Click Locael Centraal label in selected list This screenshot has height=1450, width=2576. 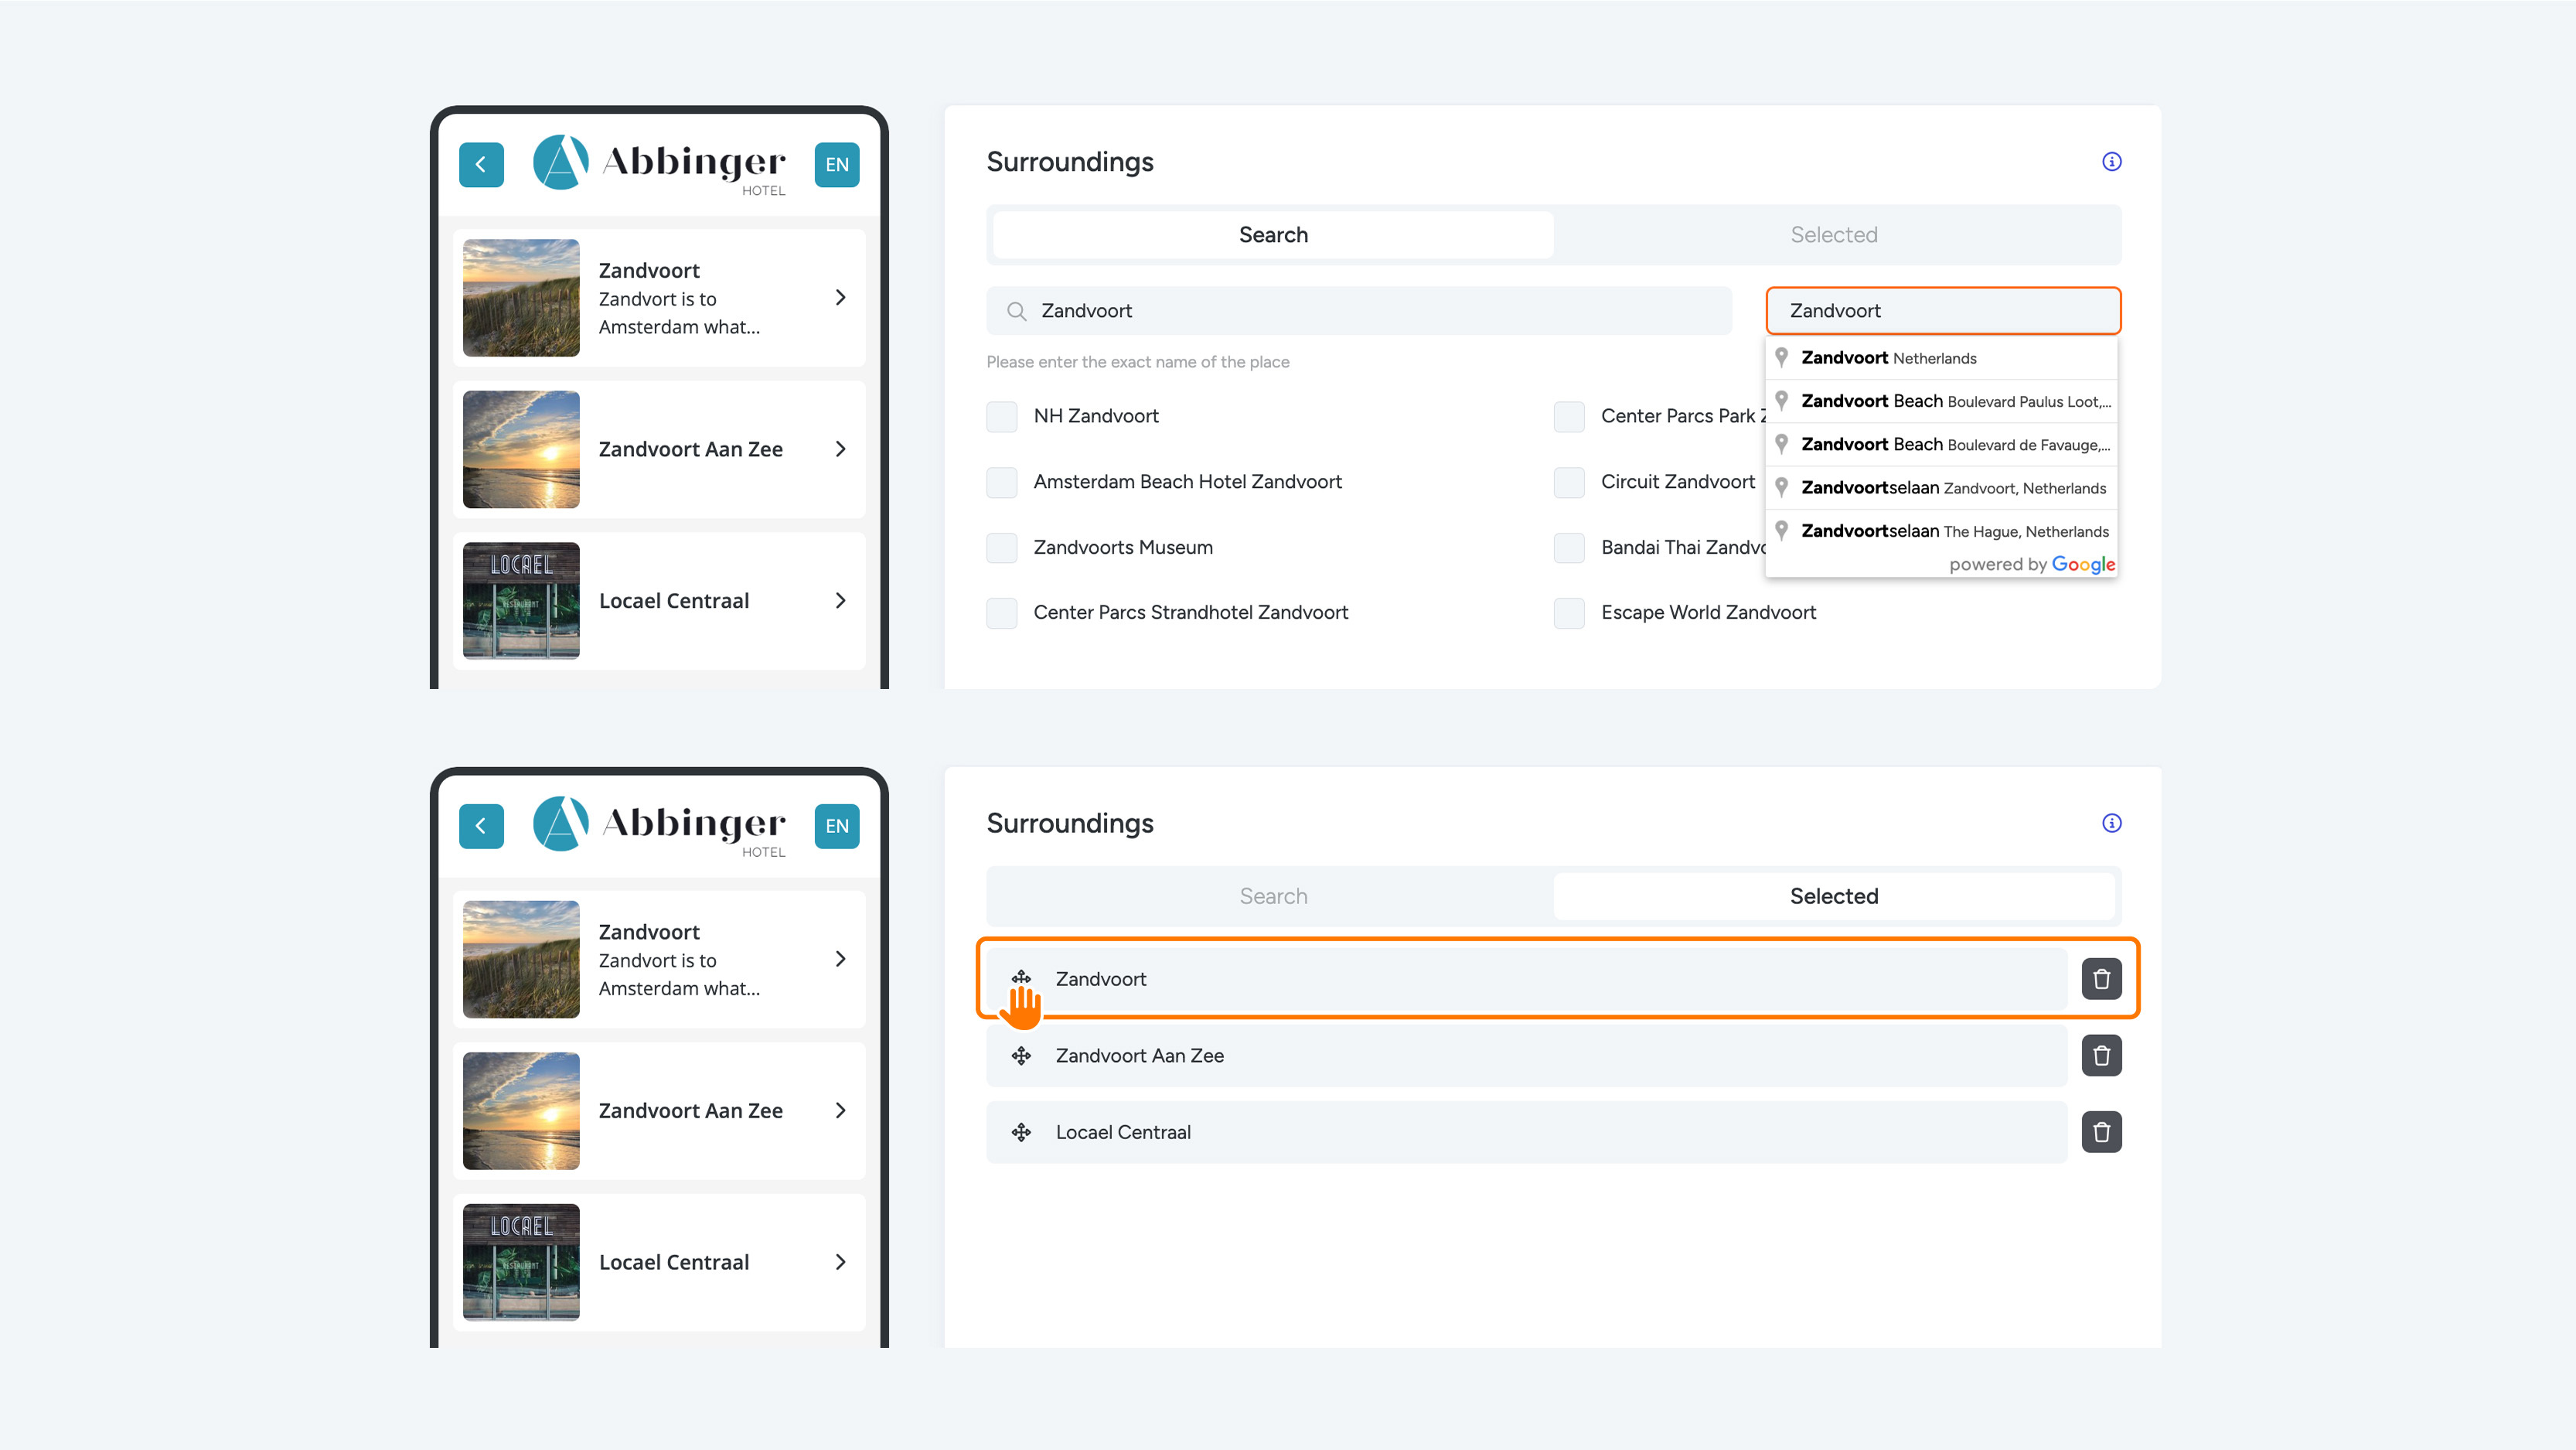(x=1123, y=1132)
